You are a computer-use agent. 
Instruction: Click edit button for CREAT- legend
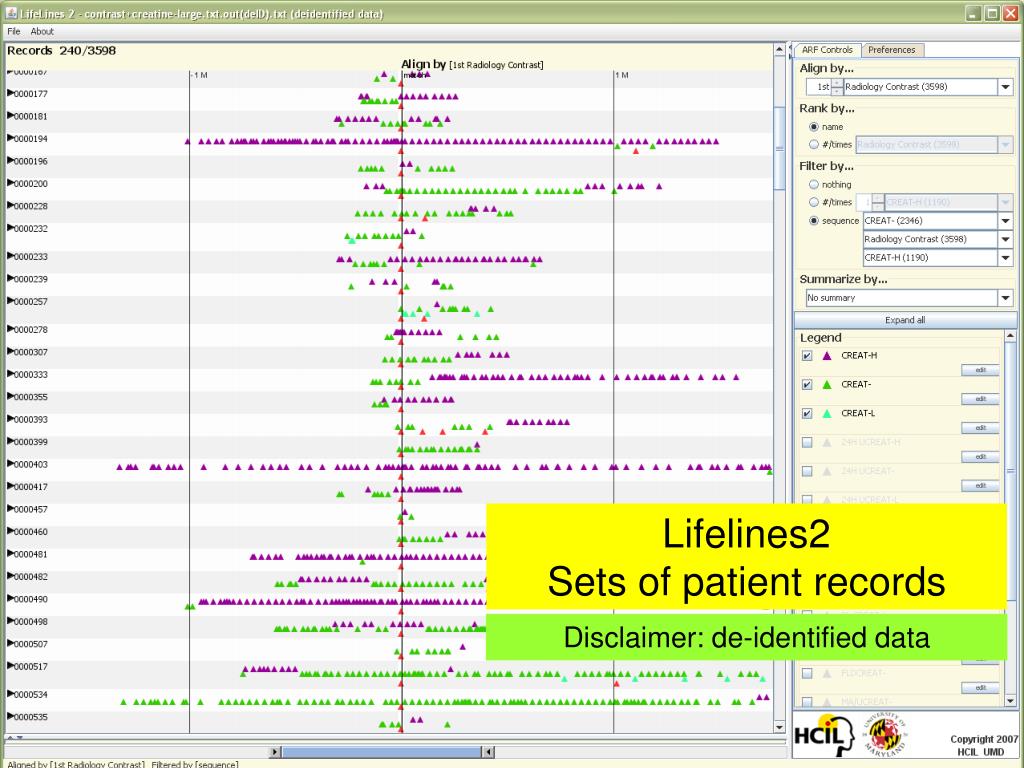pyautogui.click(x=980, y=399)
